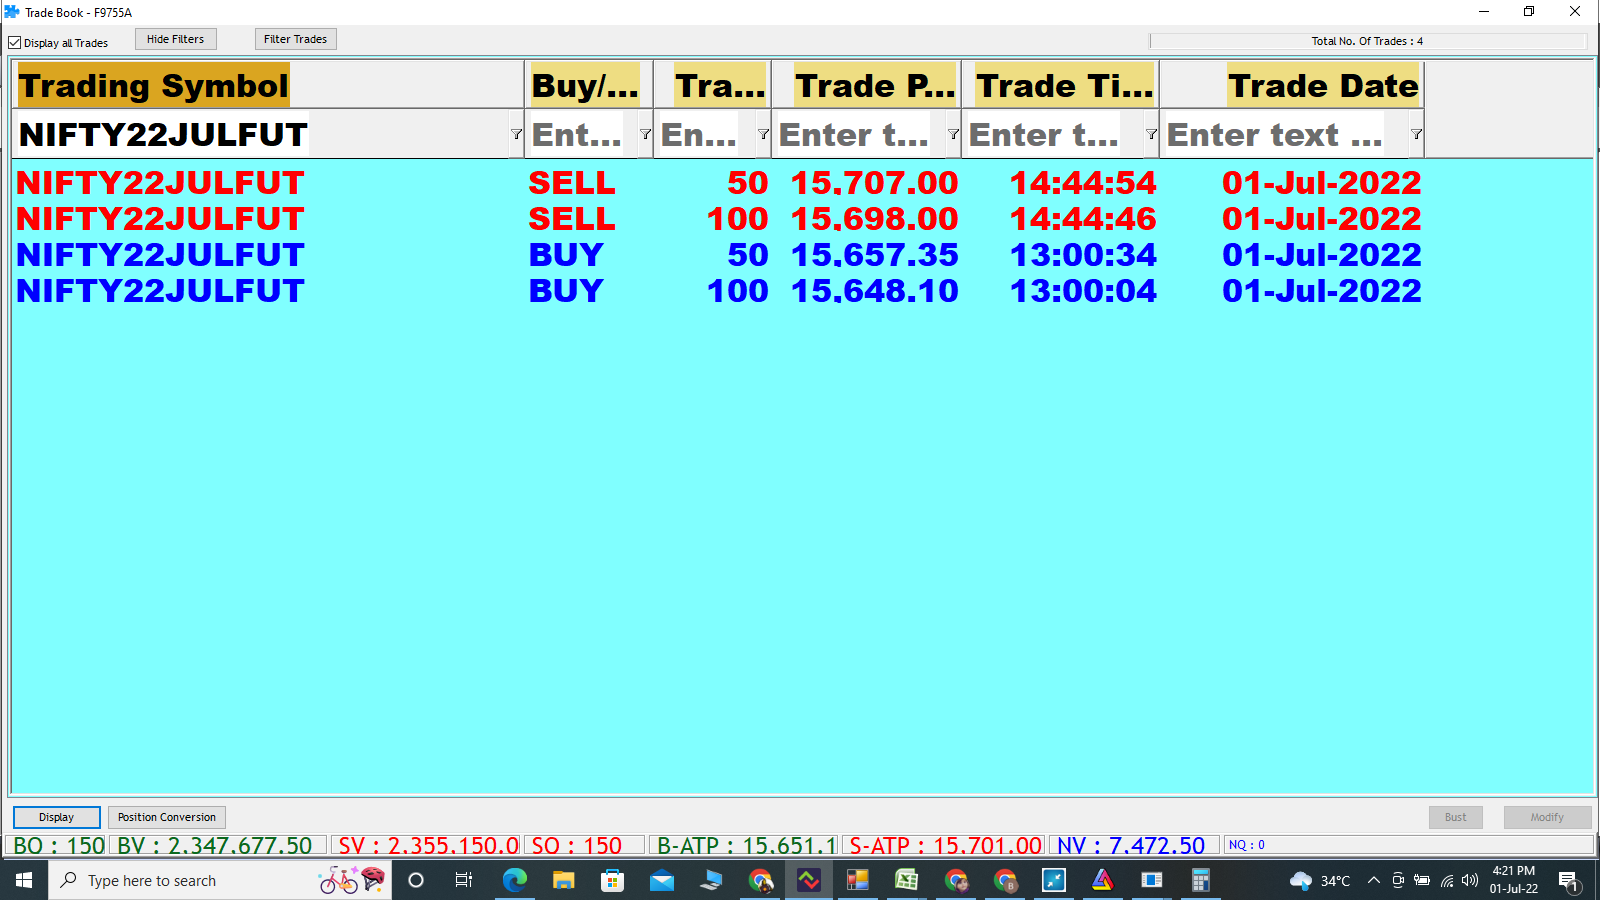Sort by the Trade Ti... column header

pos(1061,85)
